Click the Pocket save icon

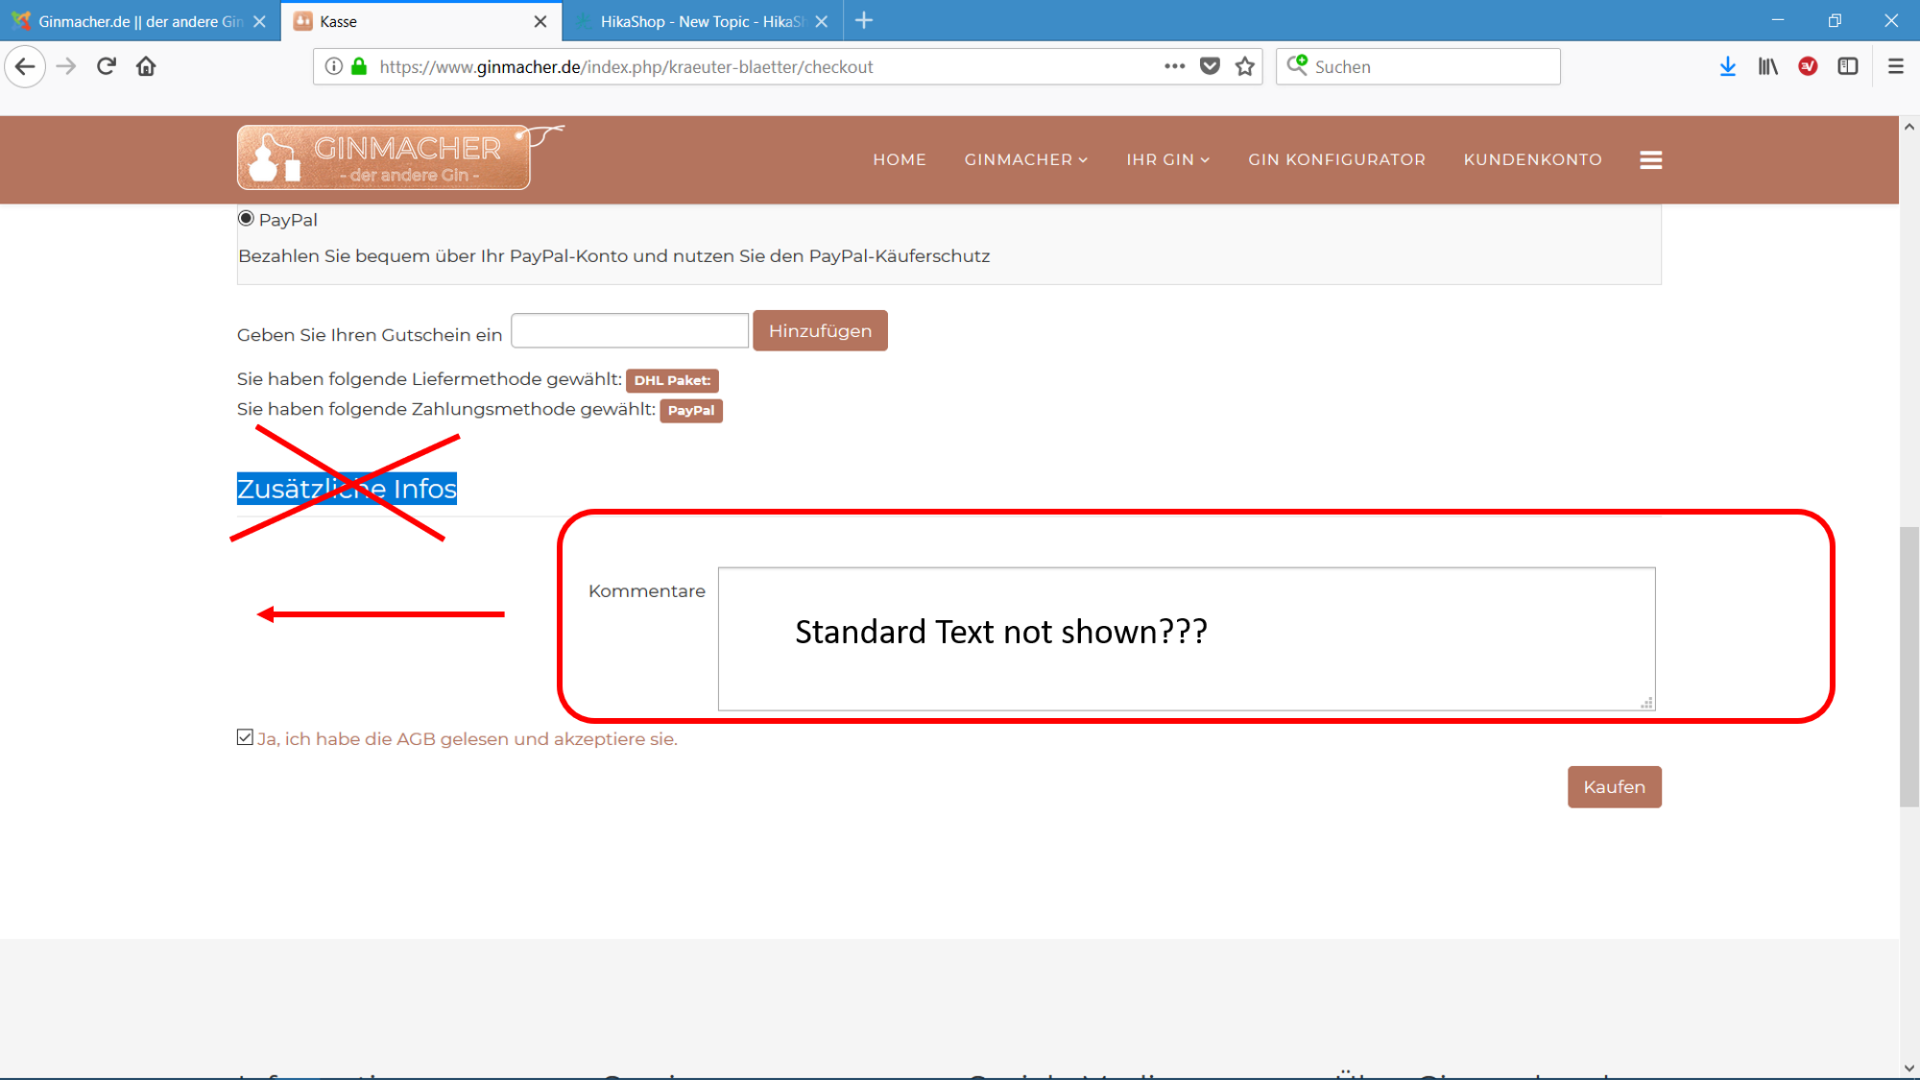point(1209,67)
